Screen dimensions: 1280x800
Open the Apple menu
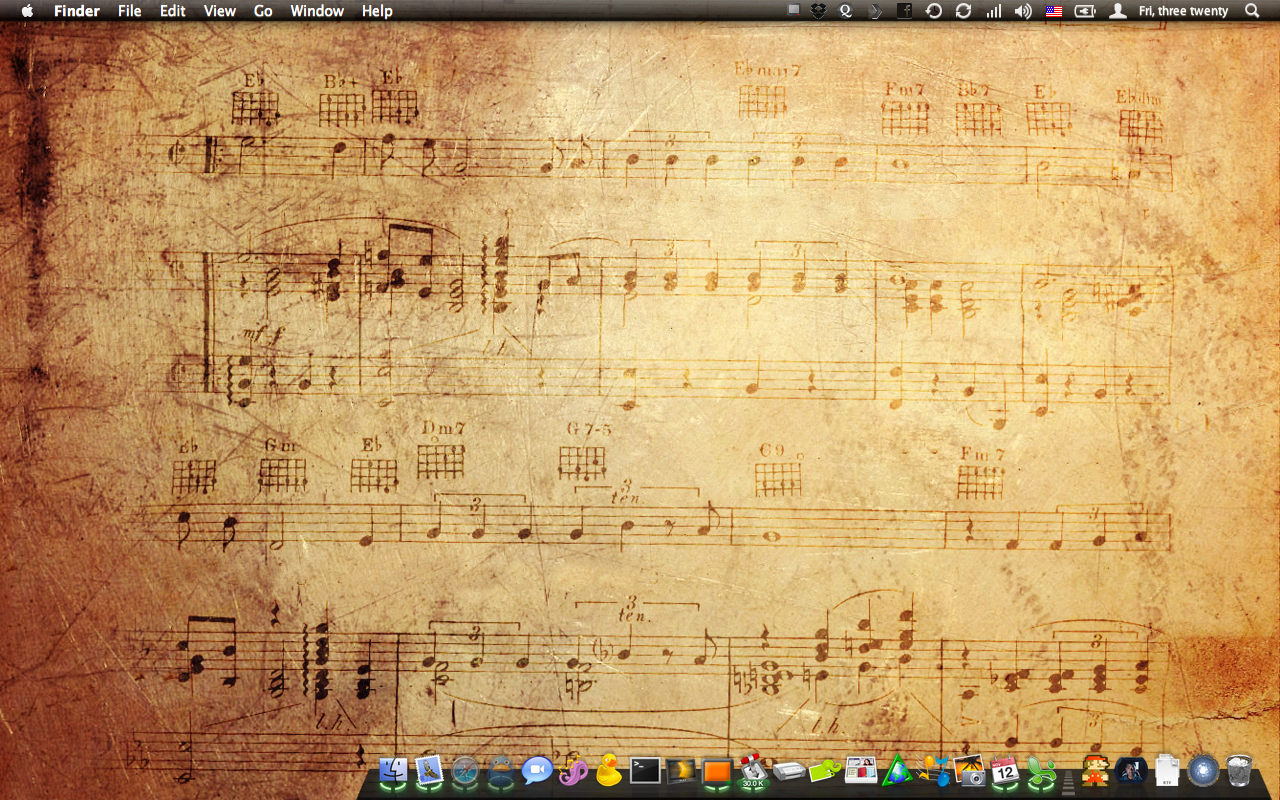[x=27, y=11]
